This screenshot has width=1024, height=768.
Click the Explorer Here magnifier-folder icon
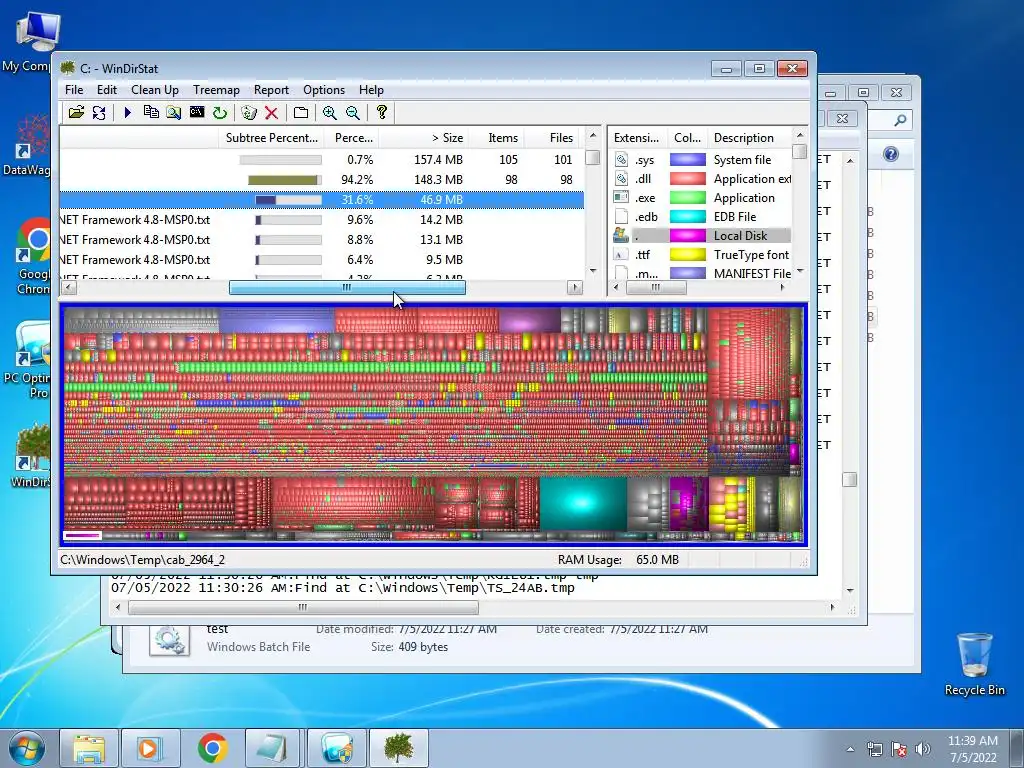(x=174, y=112)
